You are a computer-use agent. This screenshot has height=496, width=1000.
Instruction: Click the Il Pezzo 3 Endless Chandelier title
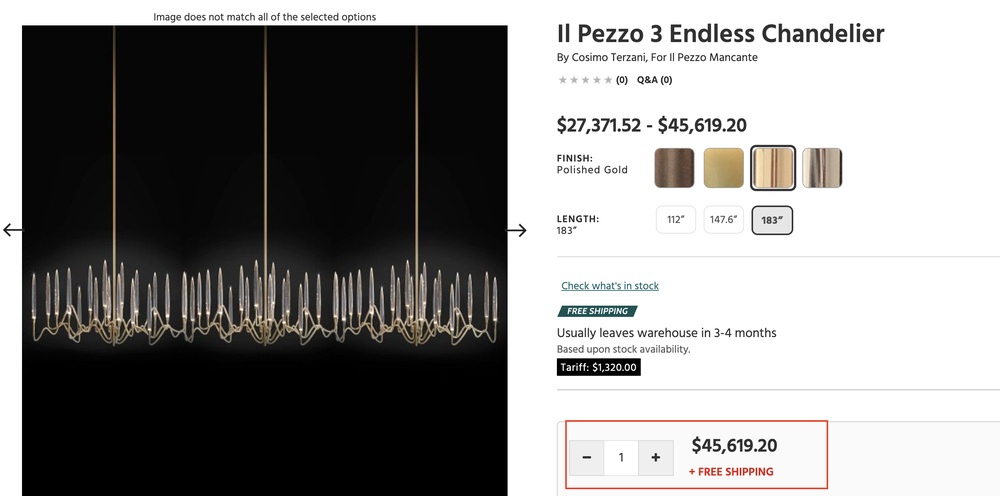tap(720, 33)
